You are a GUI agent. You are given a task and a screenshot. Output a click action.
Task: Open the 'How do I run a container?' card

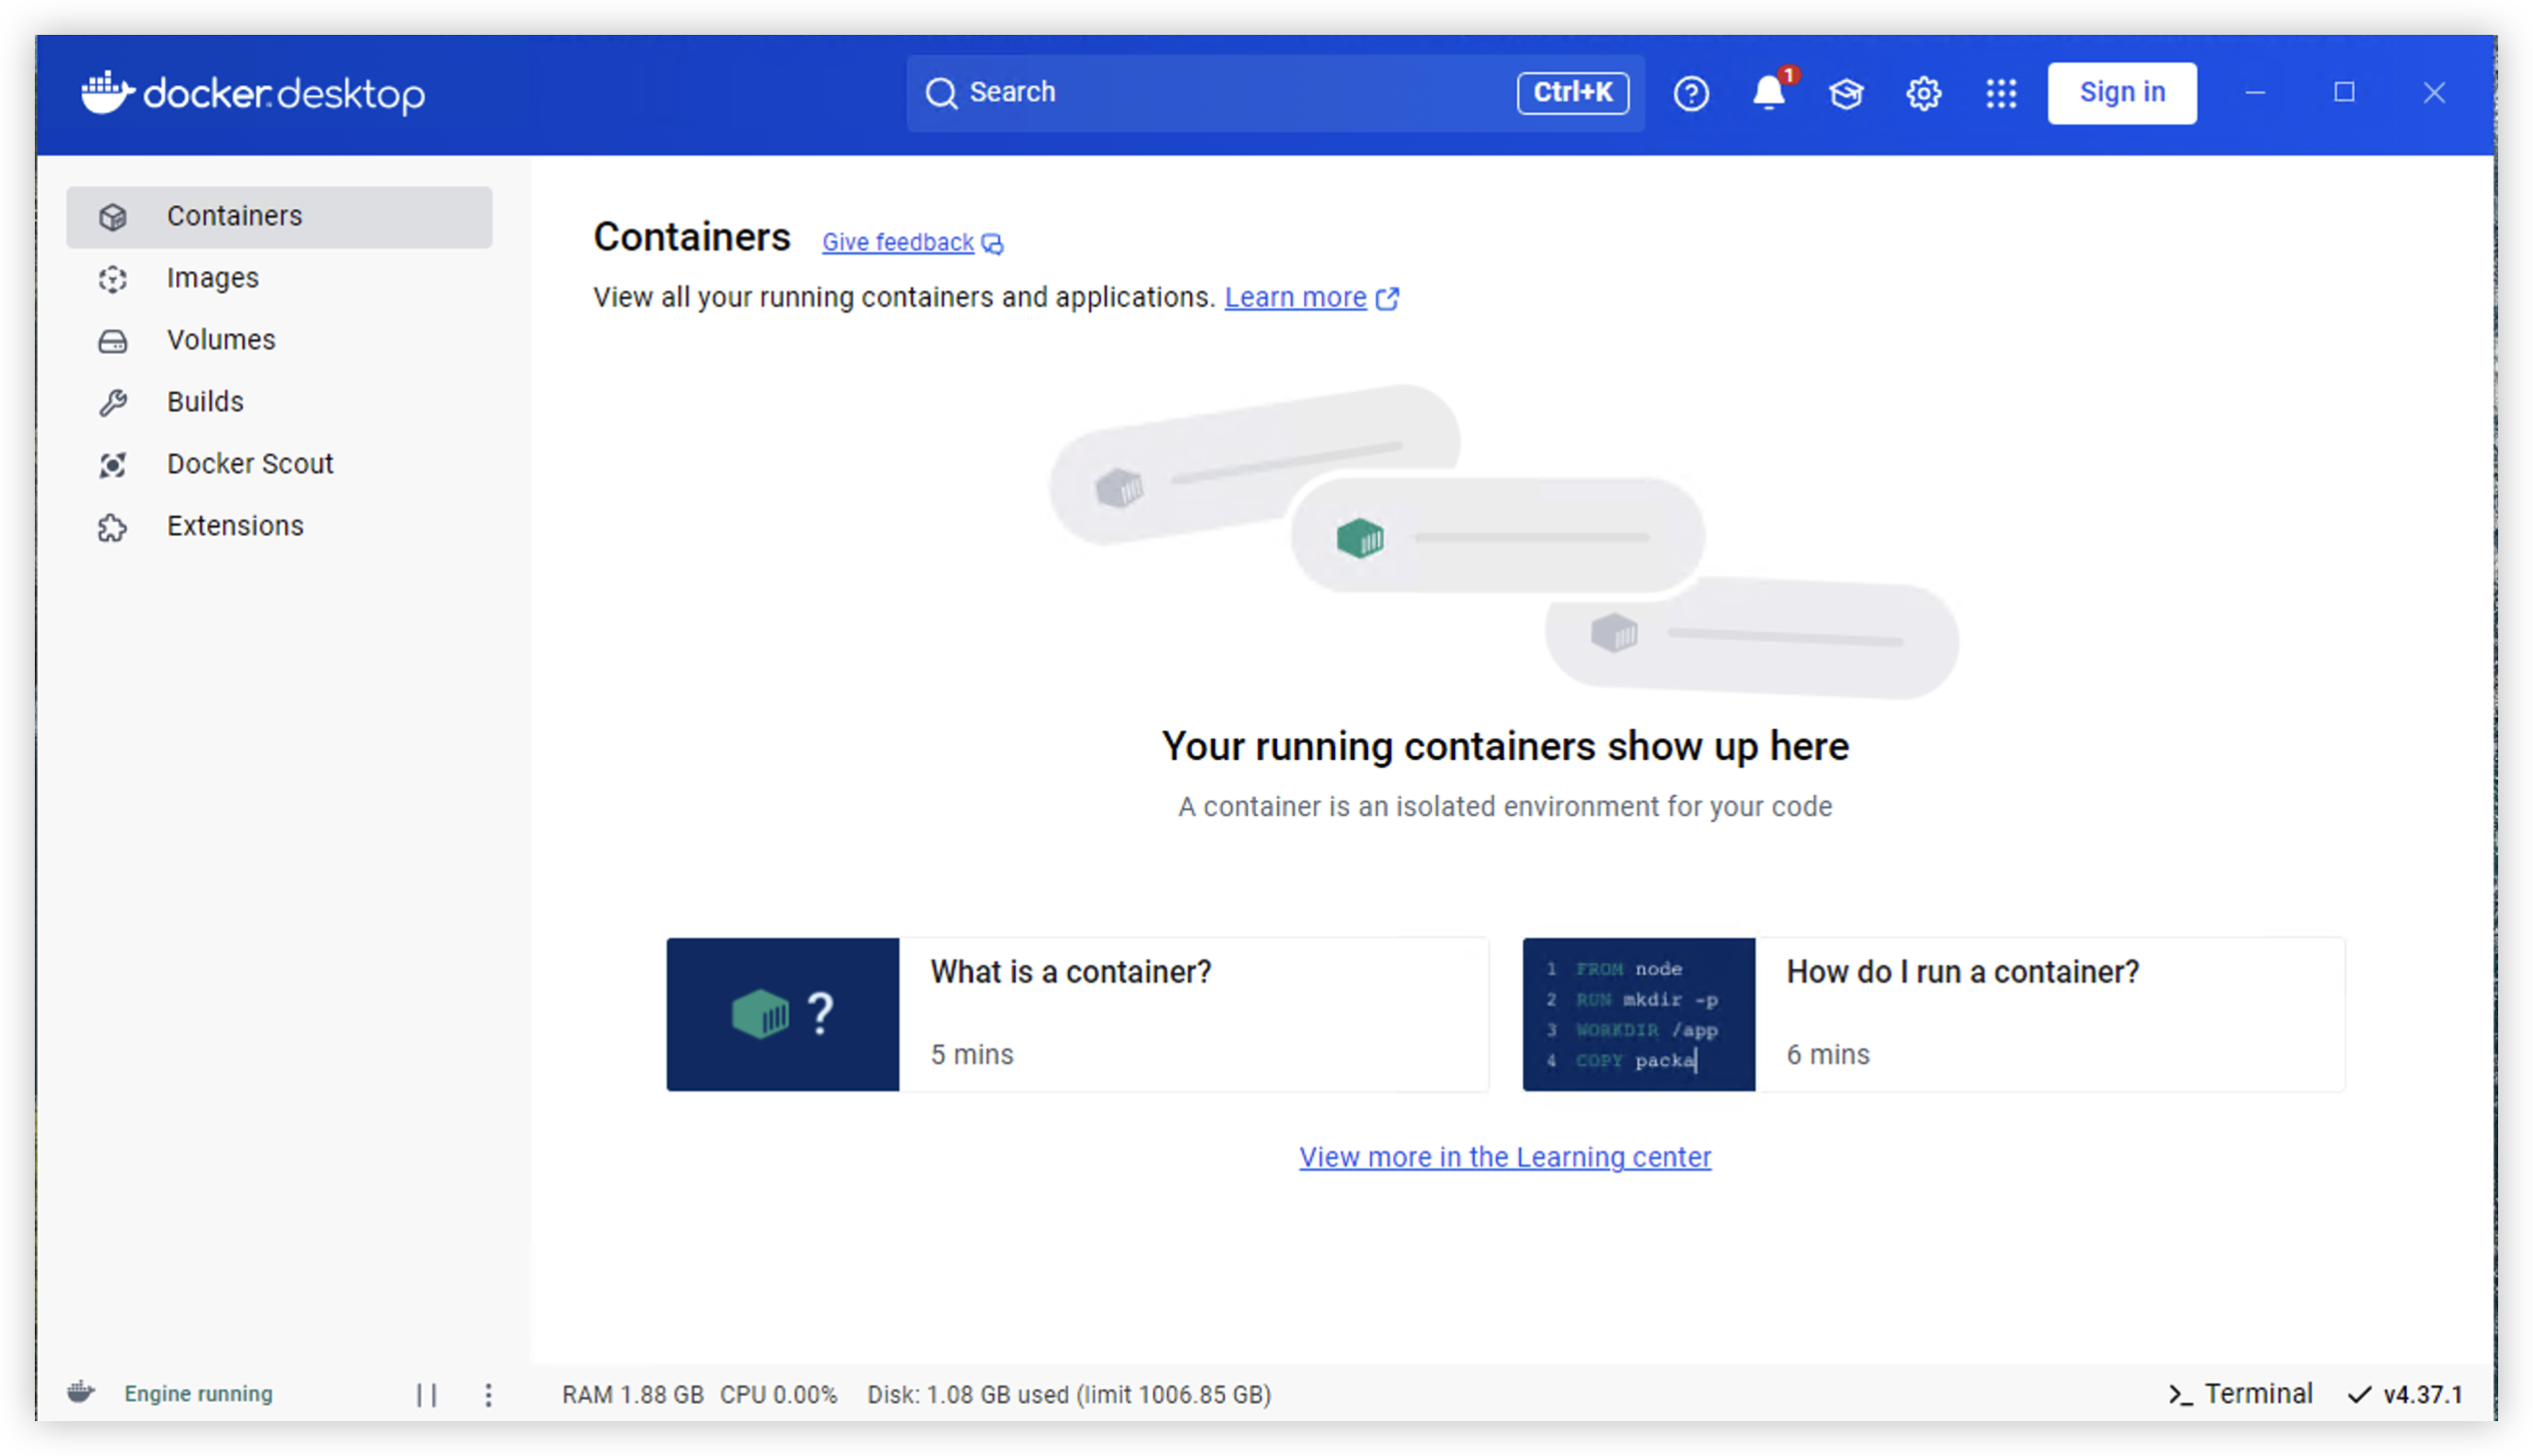tap(1933, 1014)
